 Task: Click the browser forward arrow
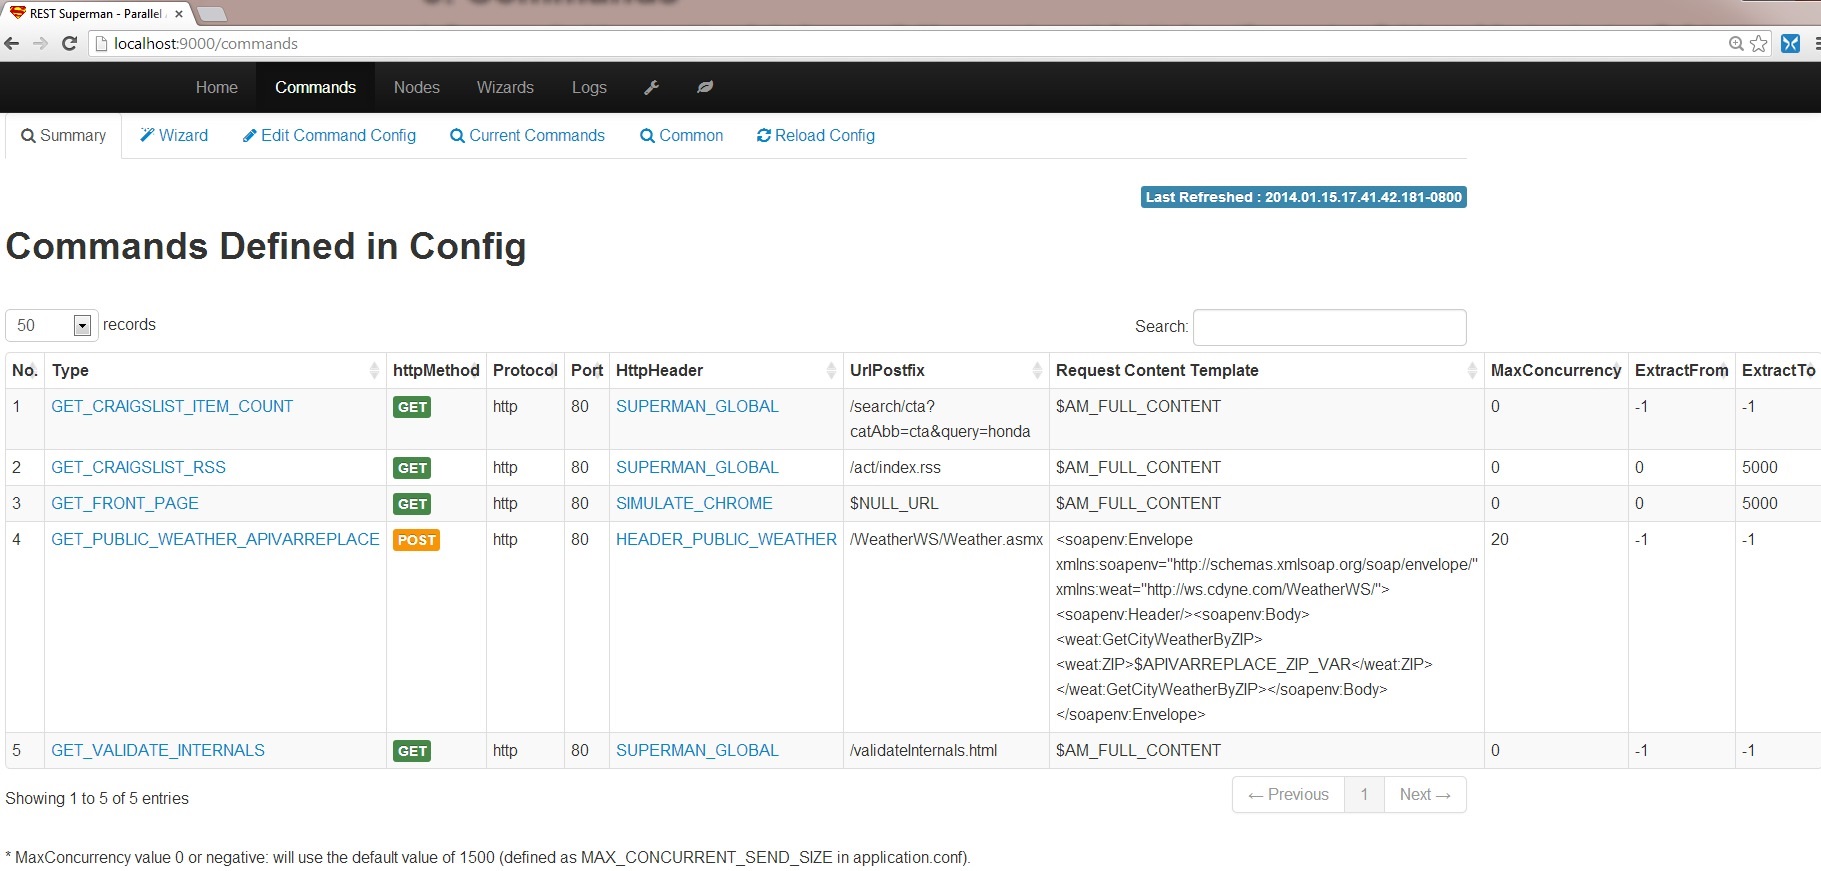pos(40,43)
